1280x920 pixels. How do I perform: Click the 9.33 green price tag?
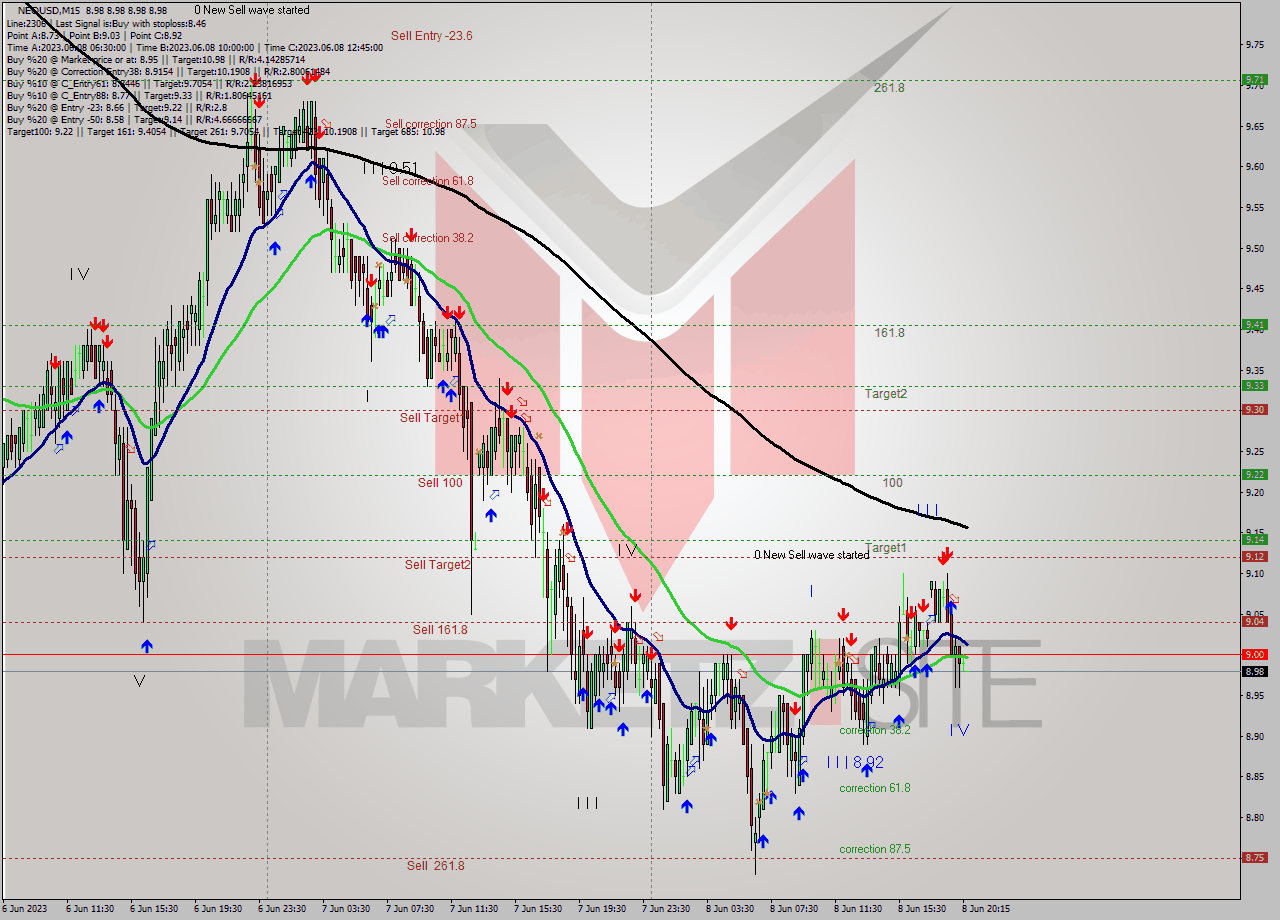pyautogui.click(x=1254, y=385)
